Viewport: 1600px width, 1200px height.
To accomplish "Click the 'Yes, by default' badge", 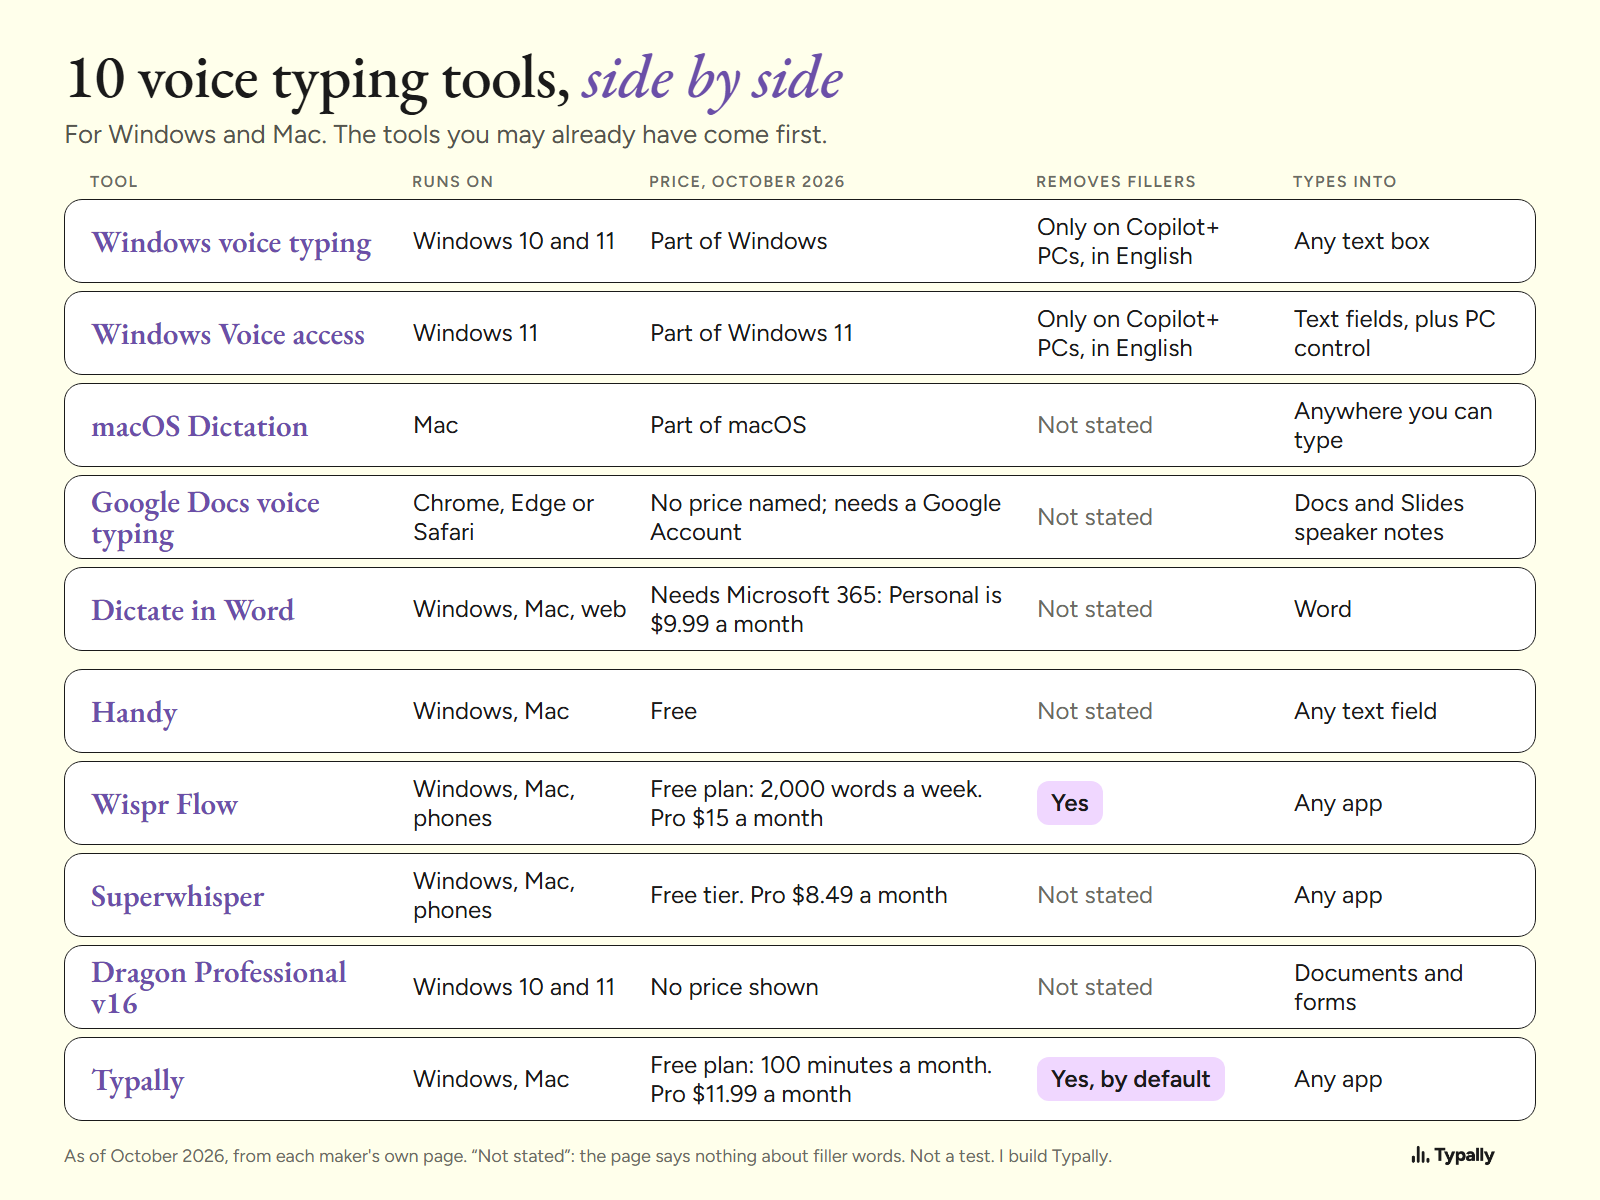I will (1131, 1079).
